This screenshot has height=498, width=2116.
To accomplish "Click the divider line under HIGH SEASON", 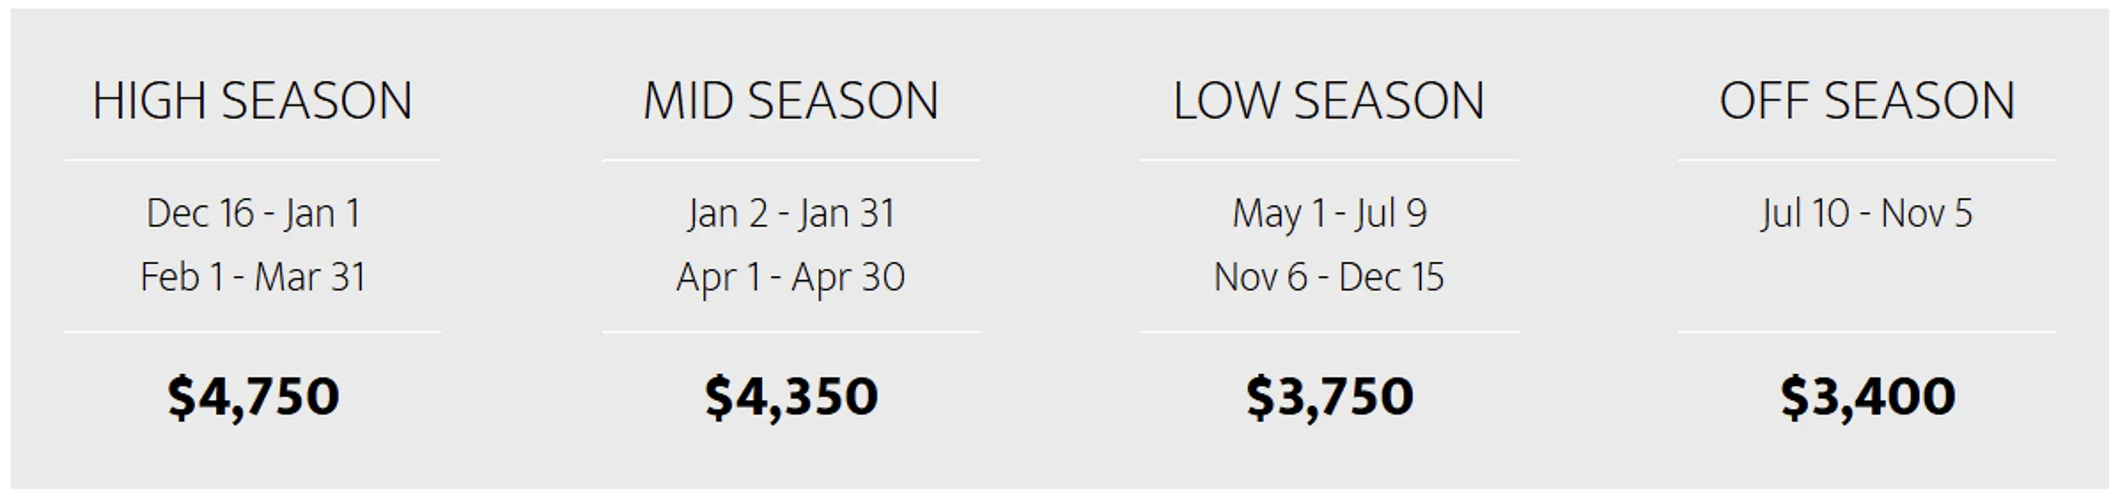I will point(252,160).
